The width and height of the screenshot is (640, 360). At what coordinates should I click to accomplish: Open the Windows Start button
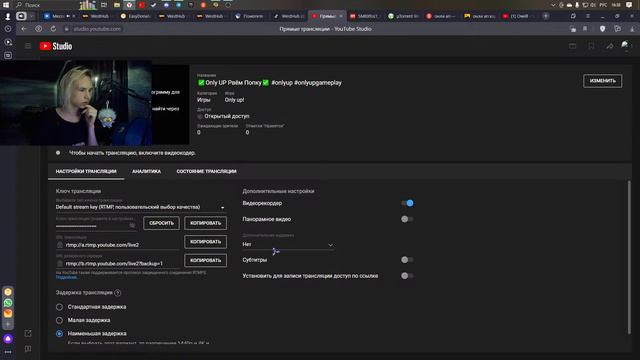(6, 5)
